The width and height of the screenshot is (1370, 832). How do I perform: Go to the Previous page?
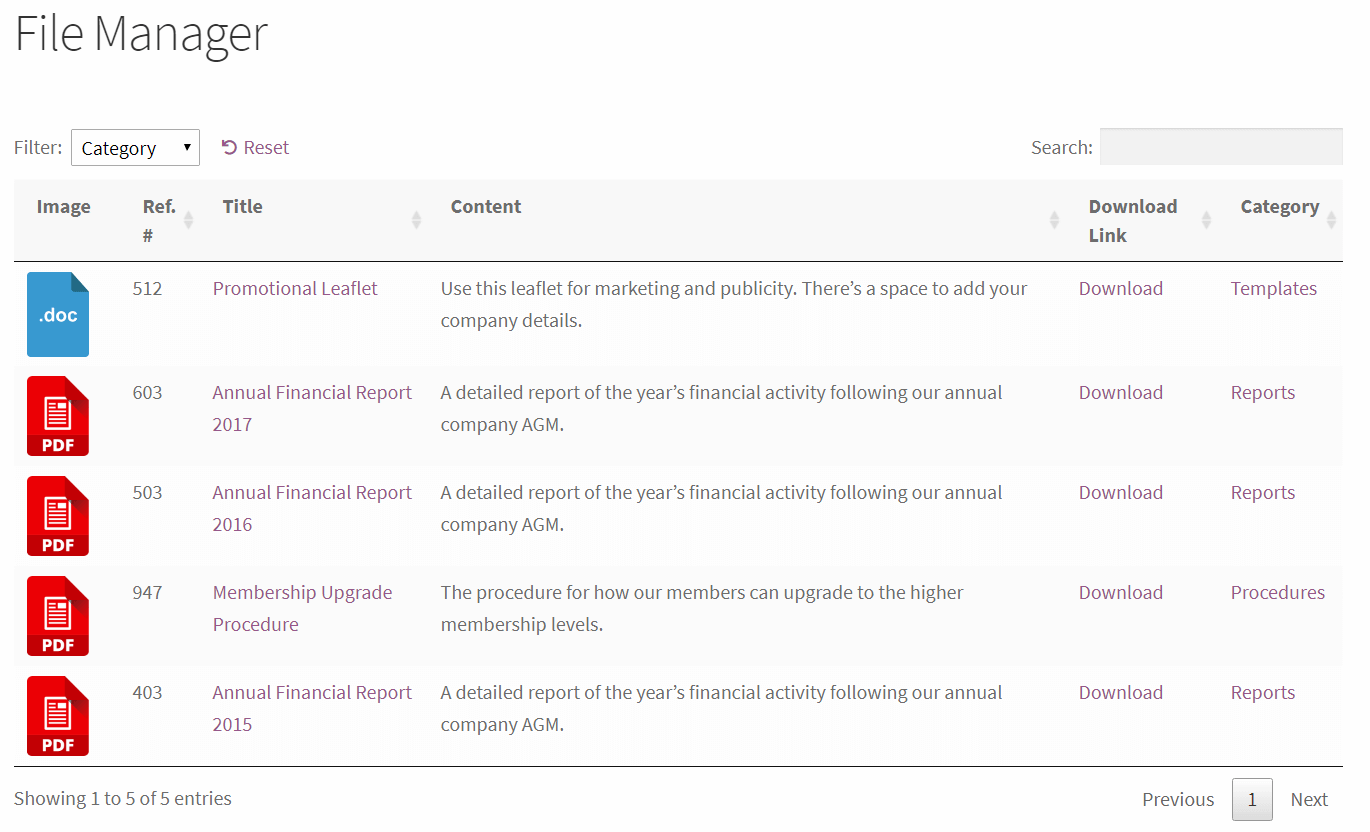click(x=1178, y=800)
